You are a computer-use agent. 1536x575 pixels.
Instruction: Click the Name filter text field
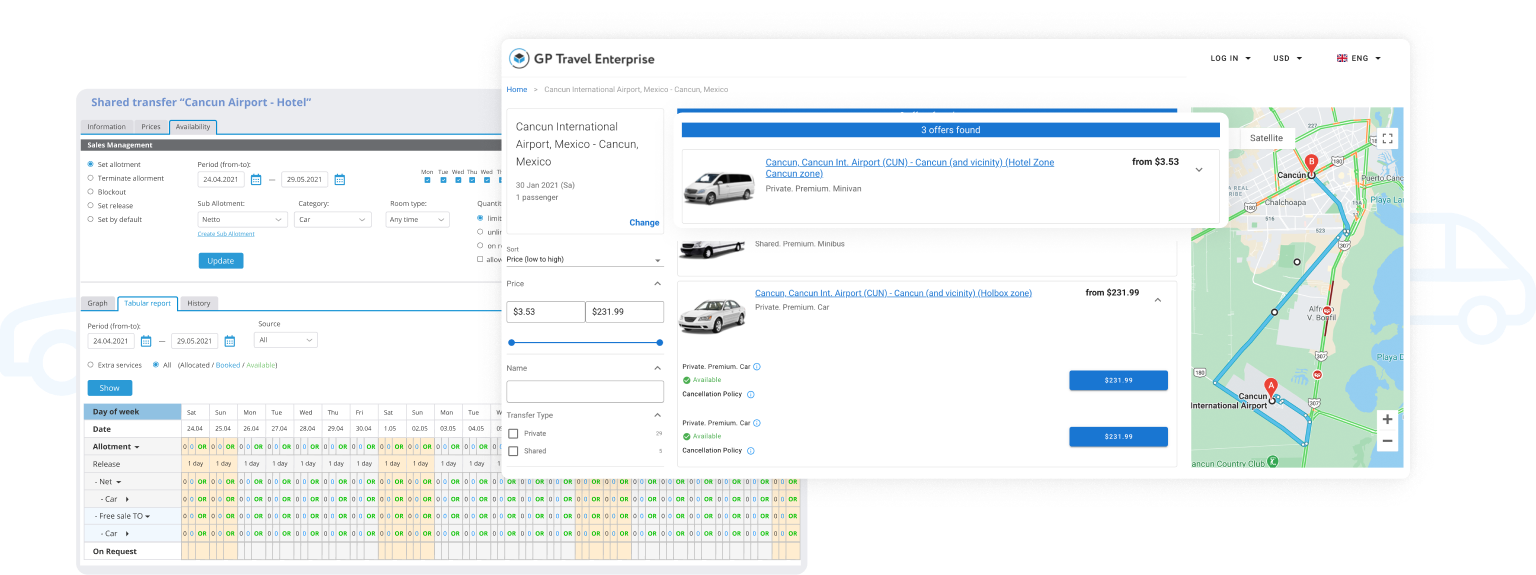[x=585, y=392]
